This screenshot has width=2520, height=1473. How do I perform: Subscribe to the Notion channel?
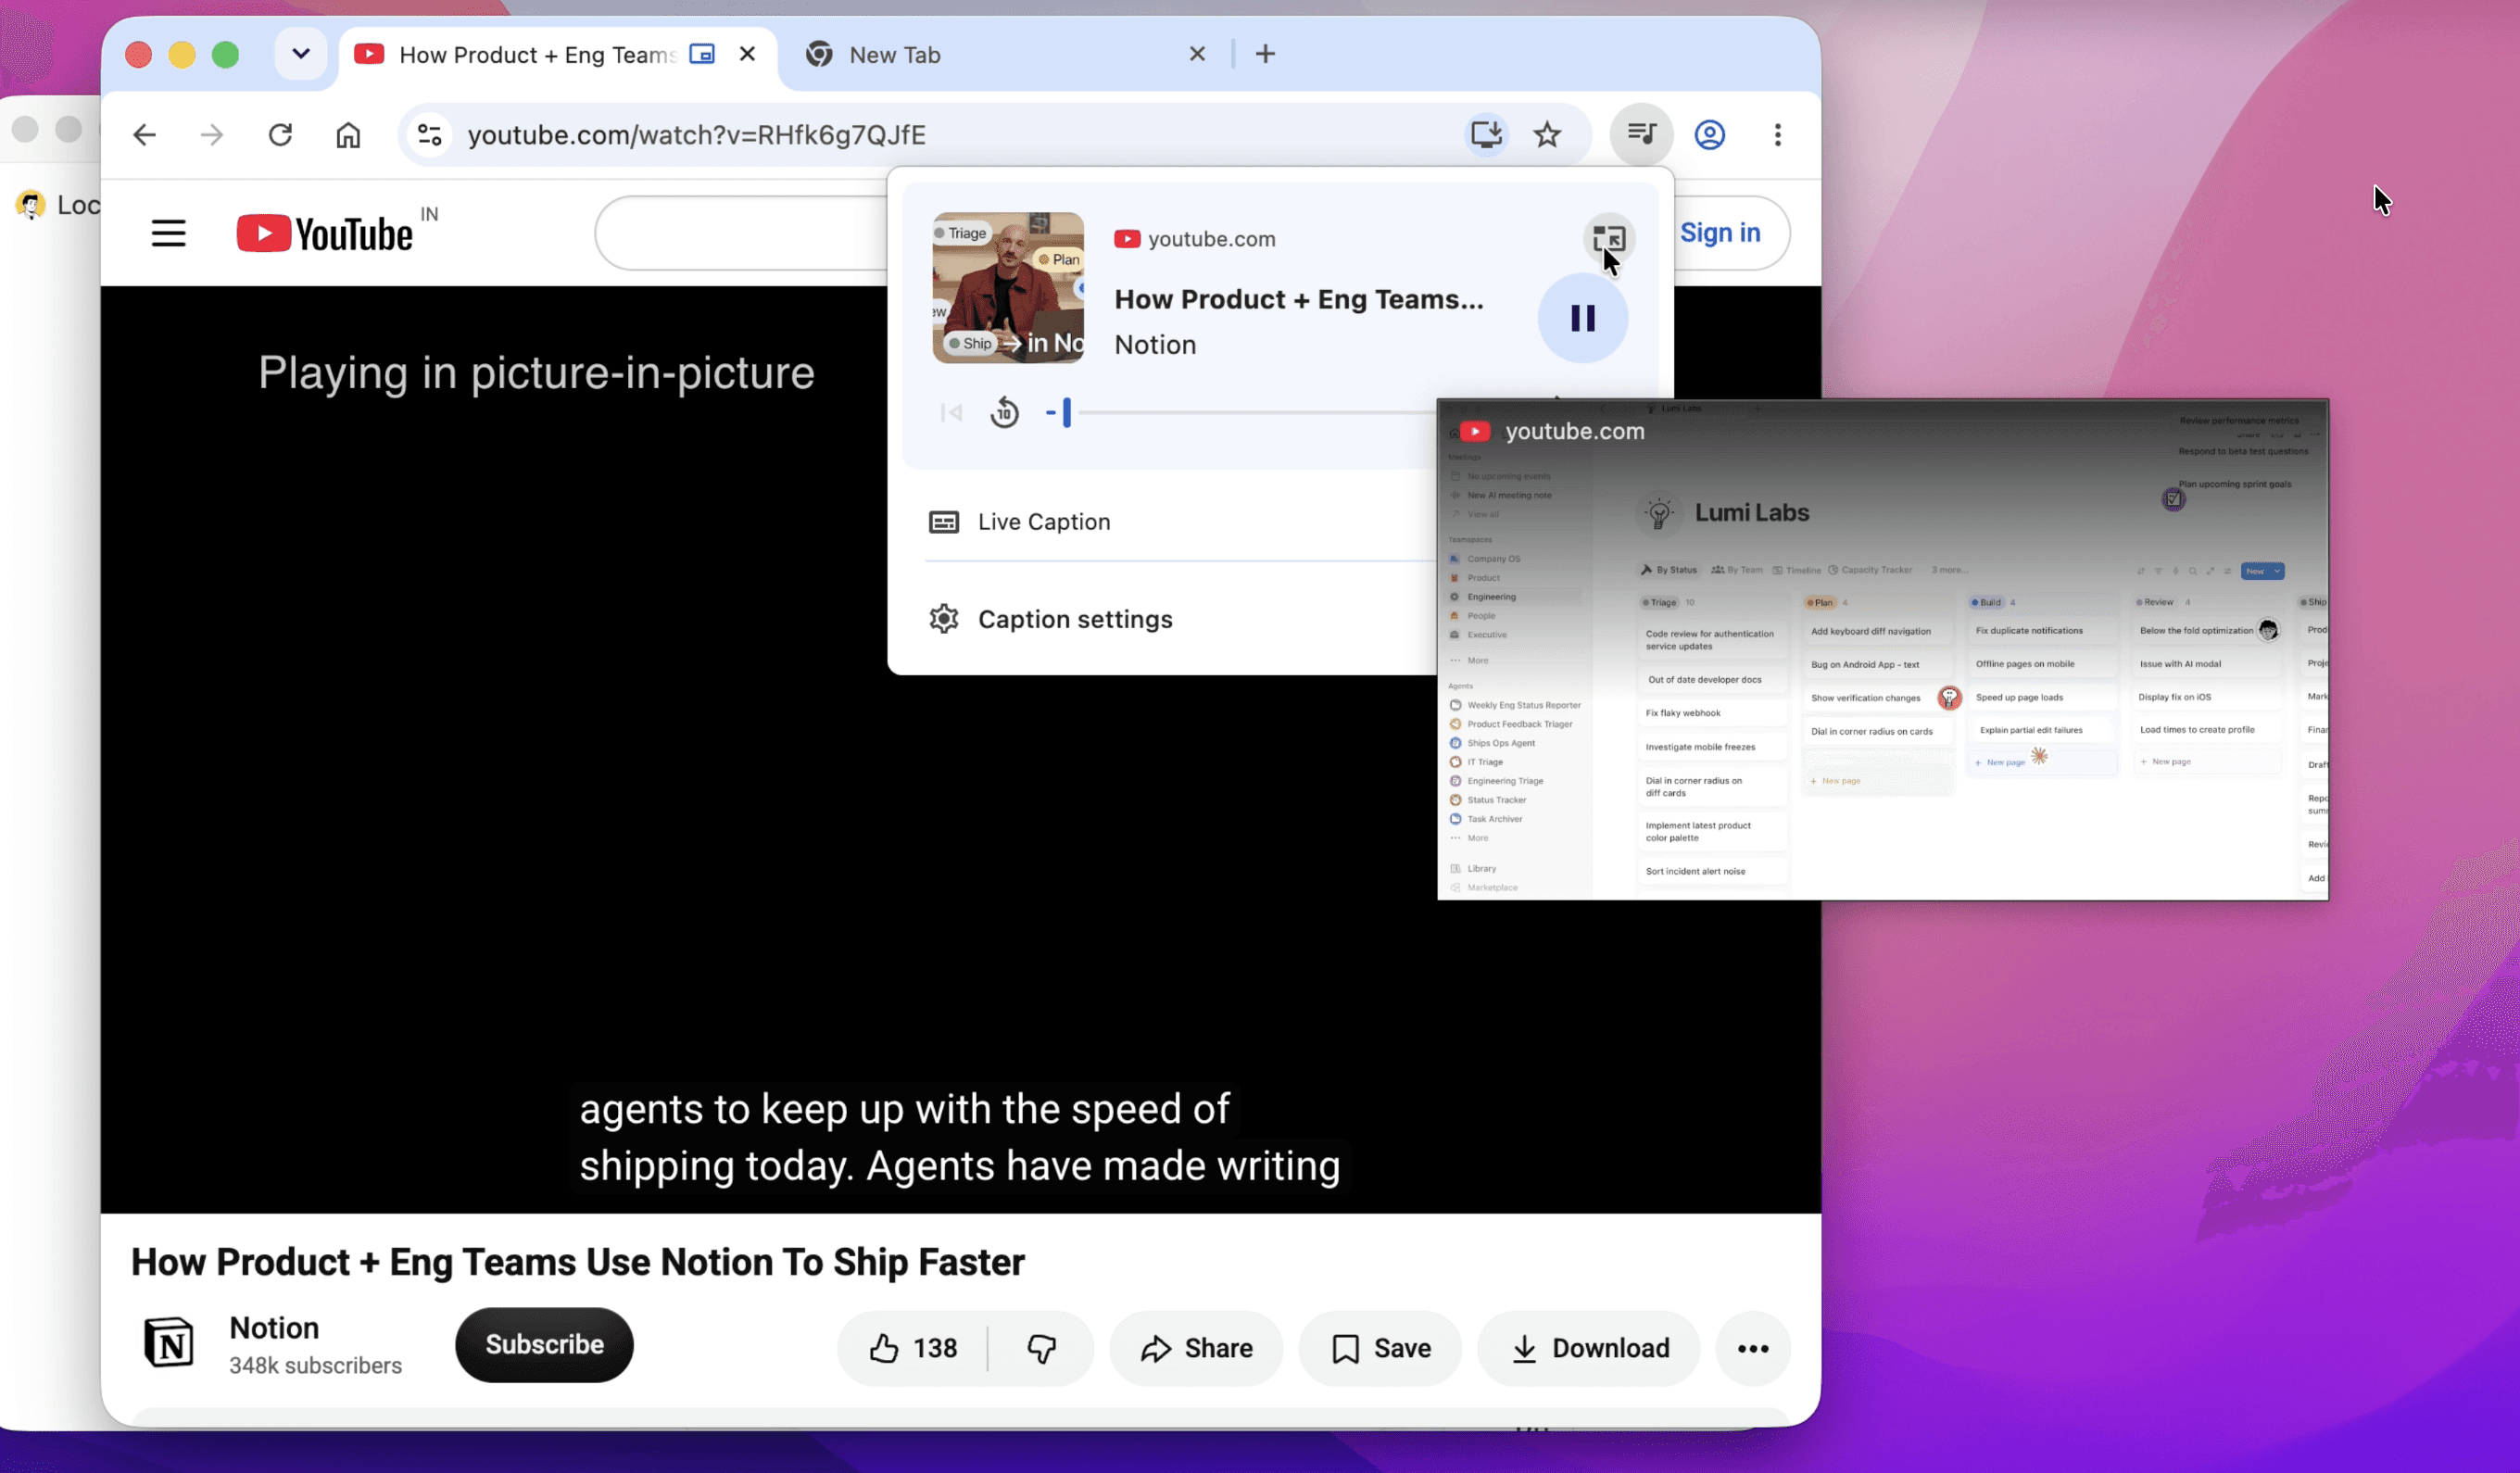544,1344
